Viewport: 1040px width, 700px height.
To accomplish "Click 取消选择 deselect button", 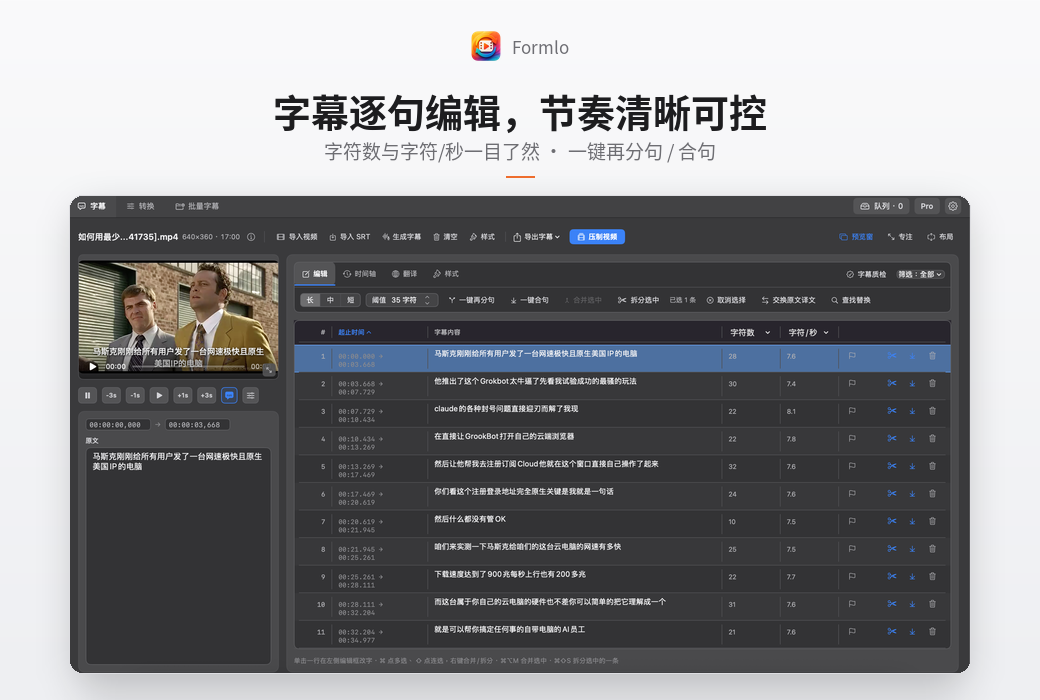I will click(726, 301).
